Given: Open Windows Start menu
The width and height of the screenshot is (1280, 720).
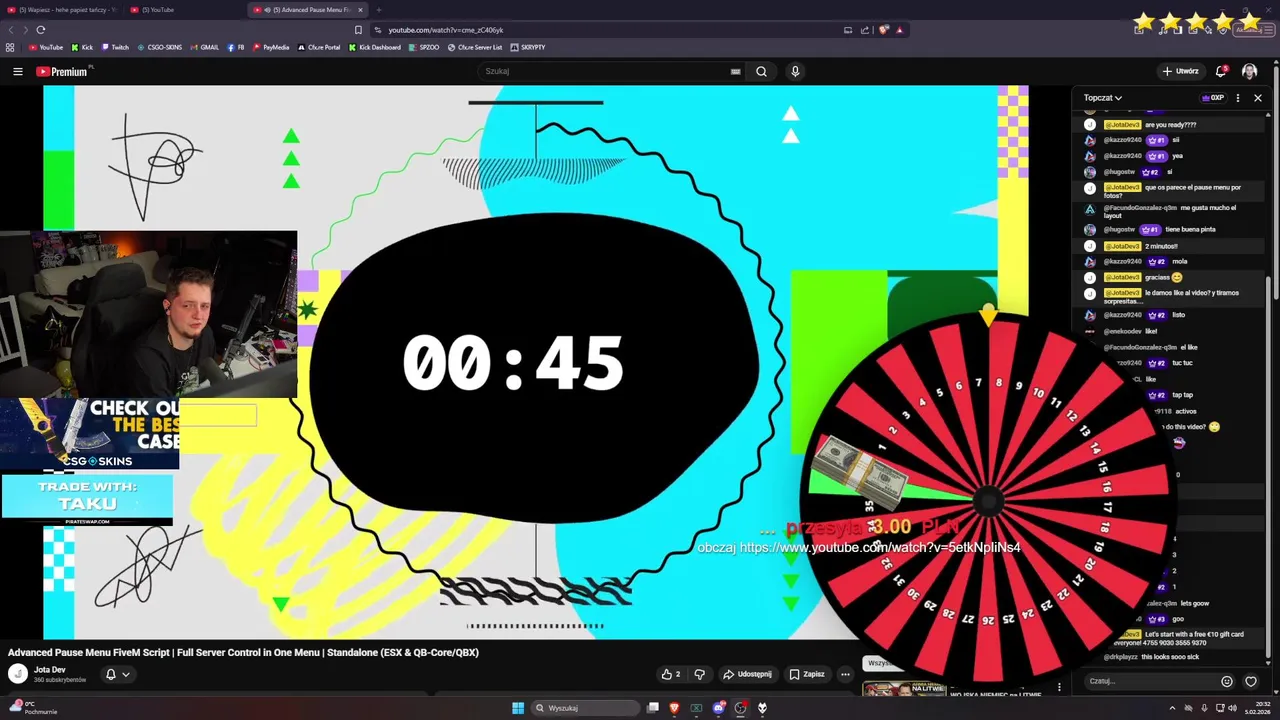Looking at the screenshot, I should 517,708.
